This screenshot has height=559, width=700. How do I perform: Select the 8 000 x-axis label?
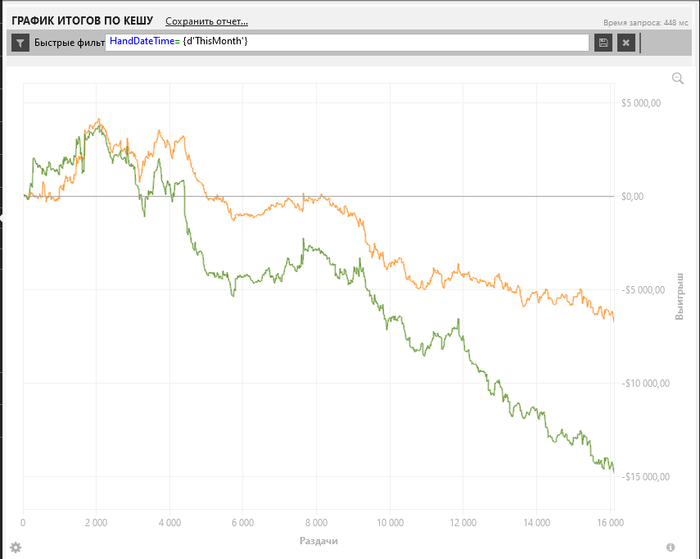(317, 522)
